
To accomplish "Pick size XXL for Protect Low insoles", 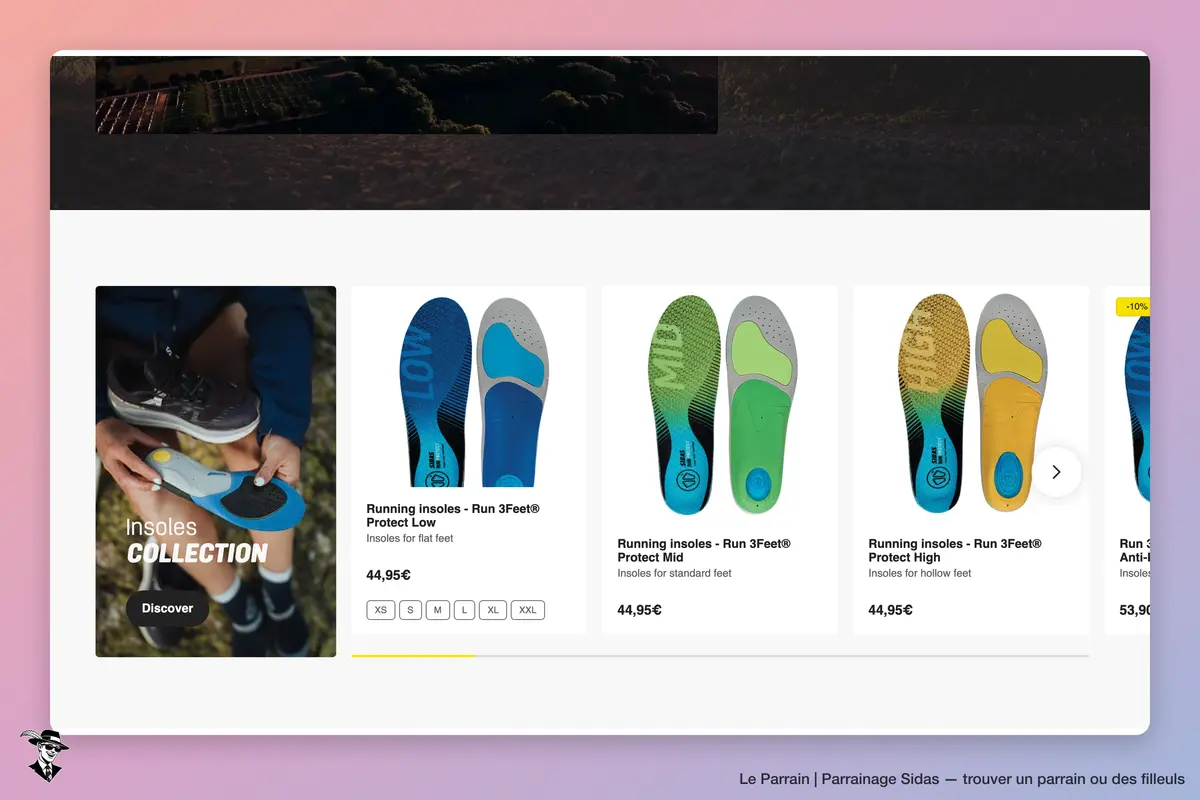I will [528, 610].
